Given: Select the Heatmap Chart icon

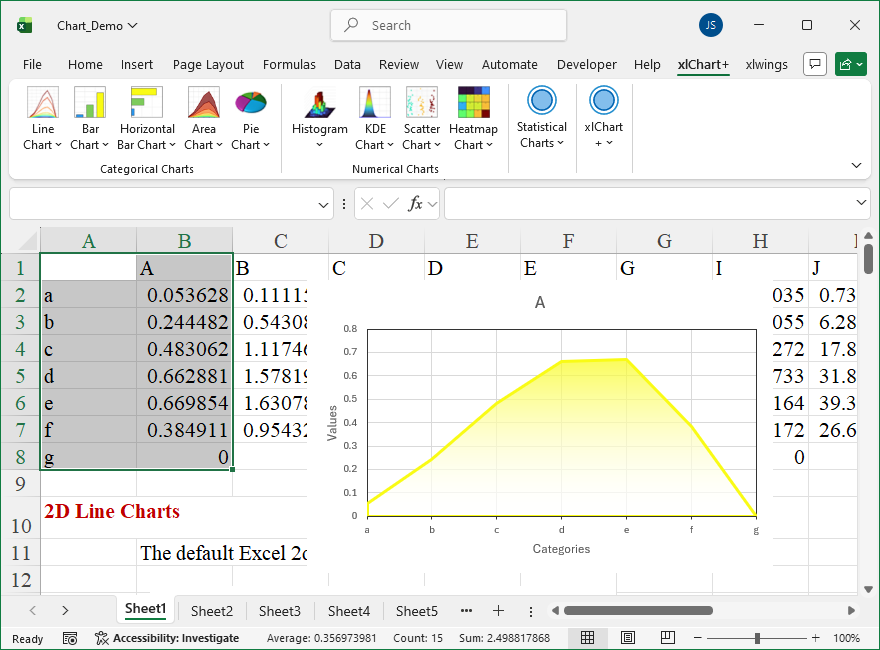Looking at the screenshot, I should 473,104.
